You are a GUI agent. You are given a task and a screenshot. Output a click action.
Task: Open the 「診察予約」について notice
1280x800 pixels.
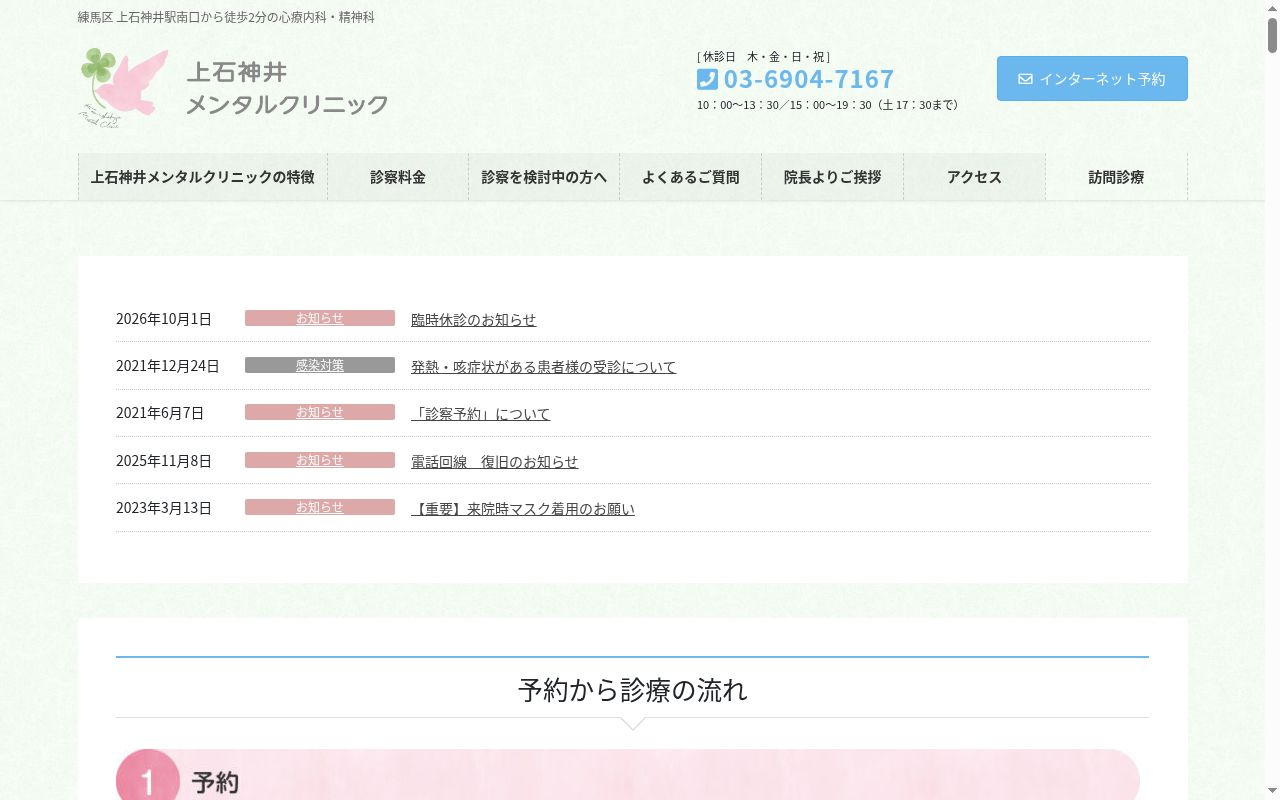pyautogui.click(x=481, y=413)
